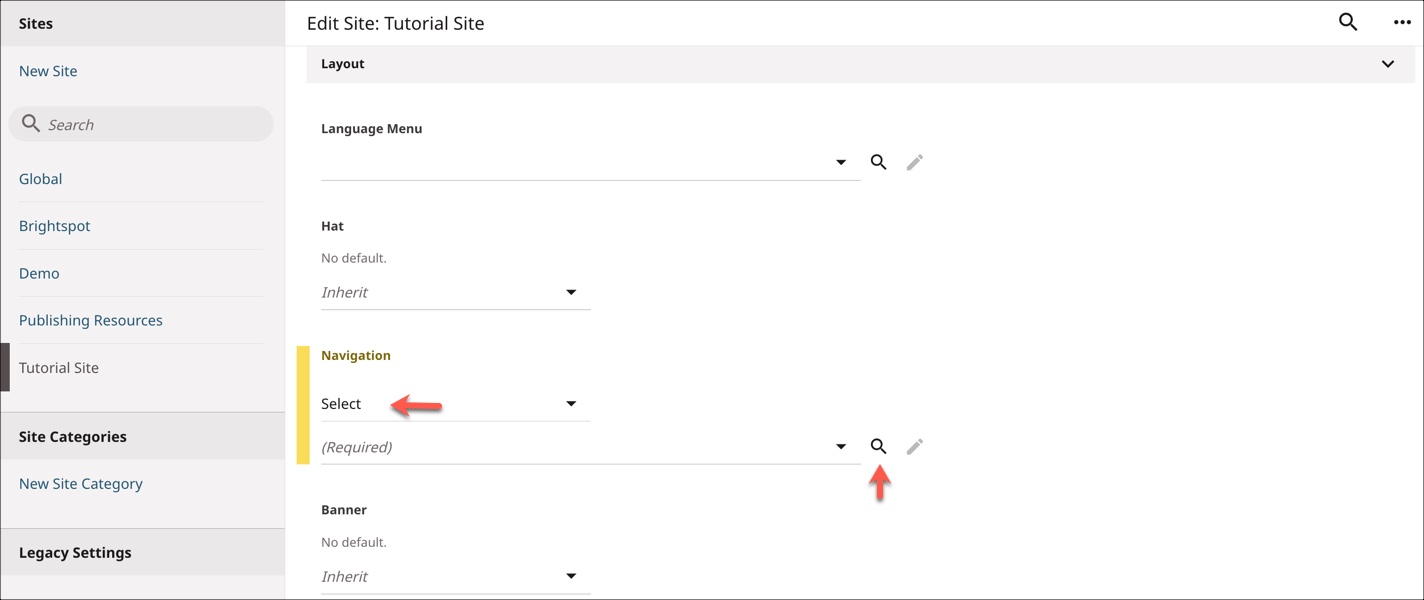
Task: Select Tutorial Site in the sidebar
Action: pyautogui.click(x=59, y=368)
